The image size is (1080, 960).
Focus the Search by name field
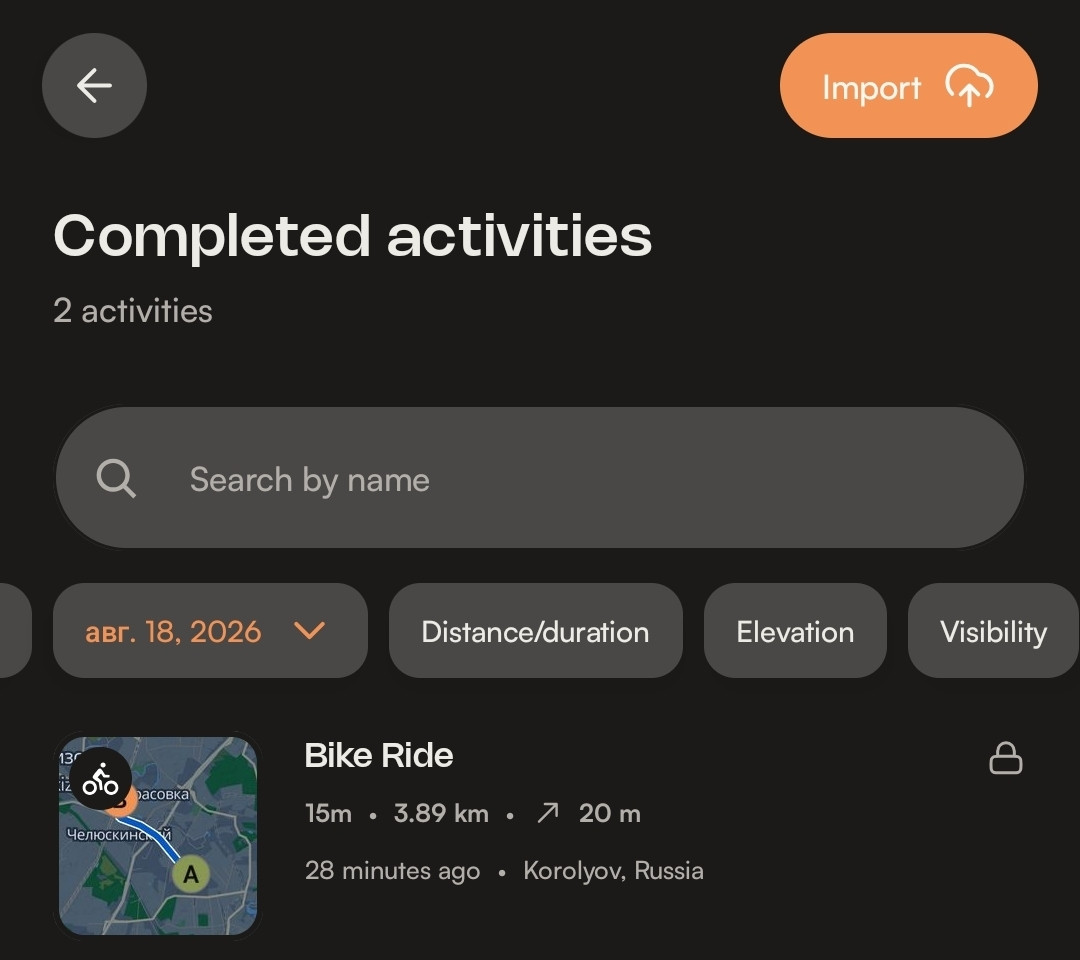(539, 478)
